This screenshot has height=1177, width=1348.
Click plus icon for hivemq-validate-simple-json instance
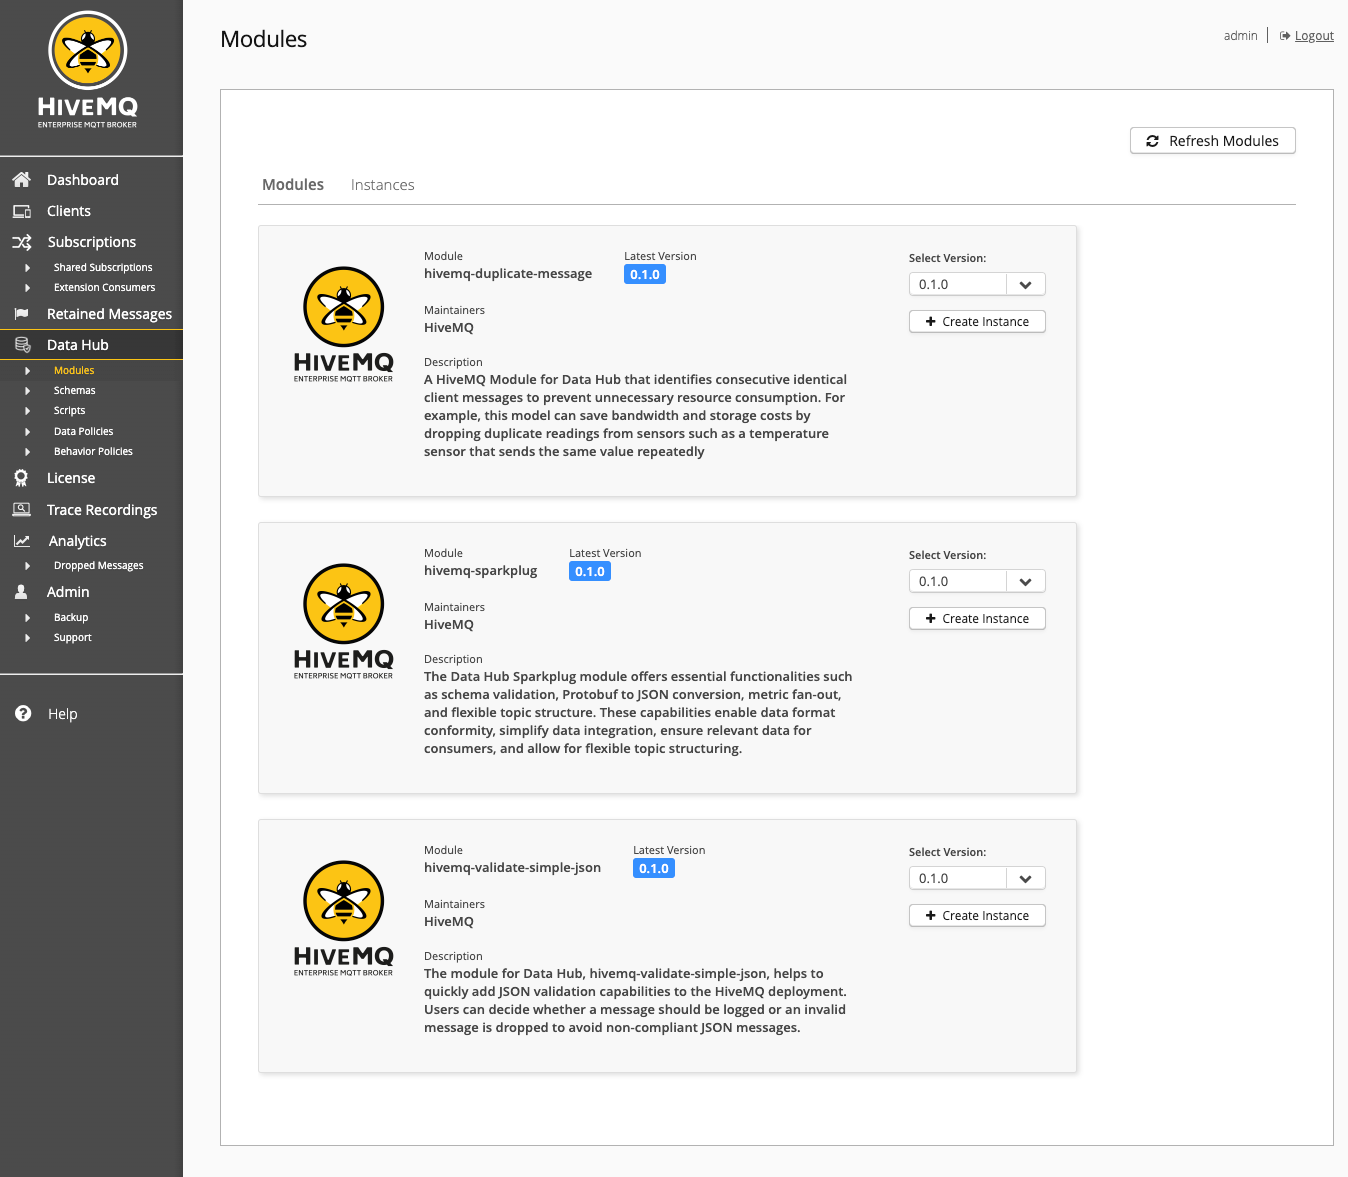(931, 916)
